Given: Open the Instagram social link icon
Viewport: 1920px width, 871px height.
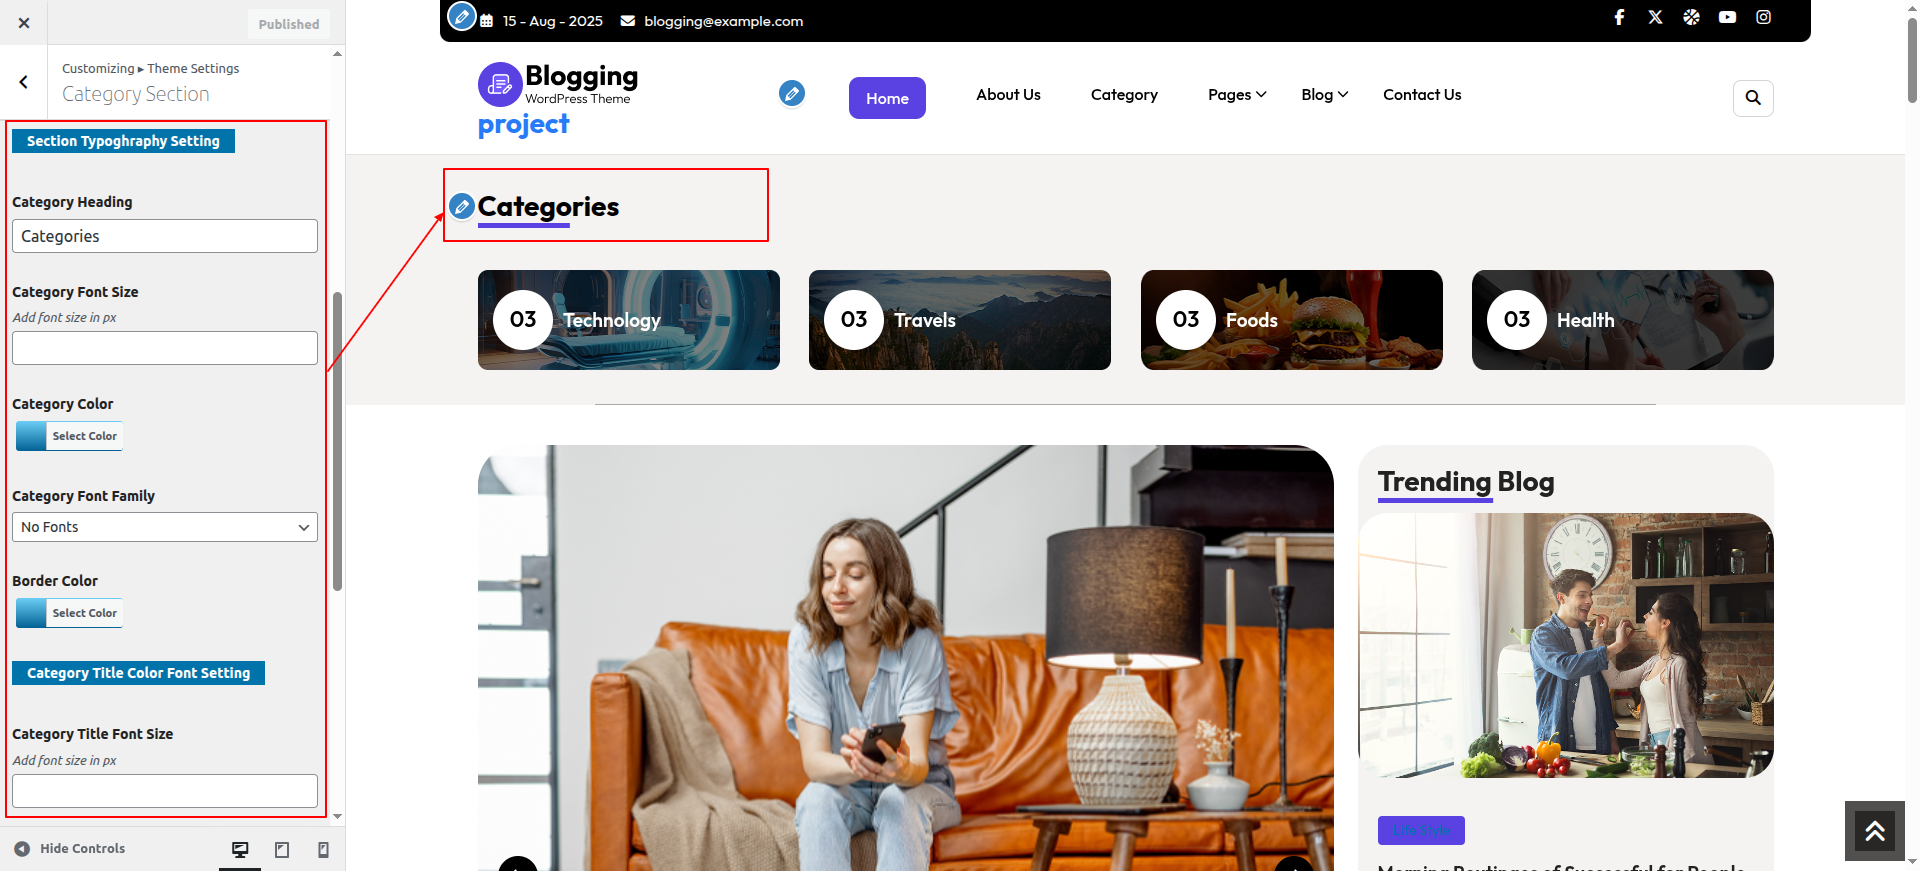Looking at the screenshot, I should pos(1763,17).
